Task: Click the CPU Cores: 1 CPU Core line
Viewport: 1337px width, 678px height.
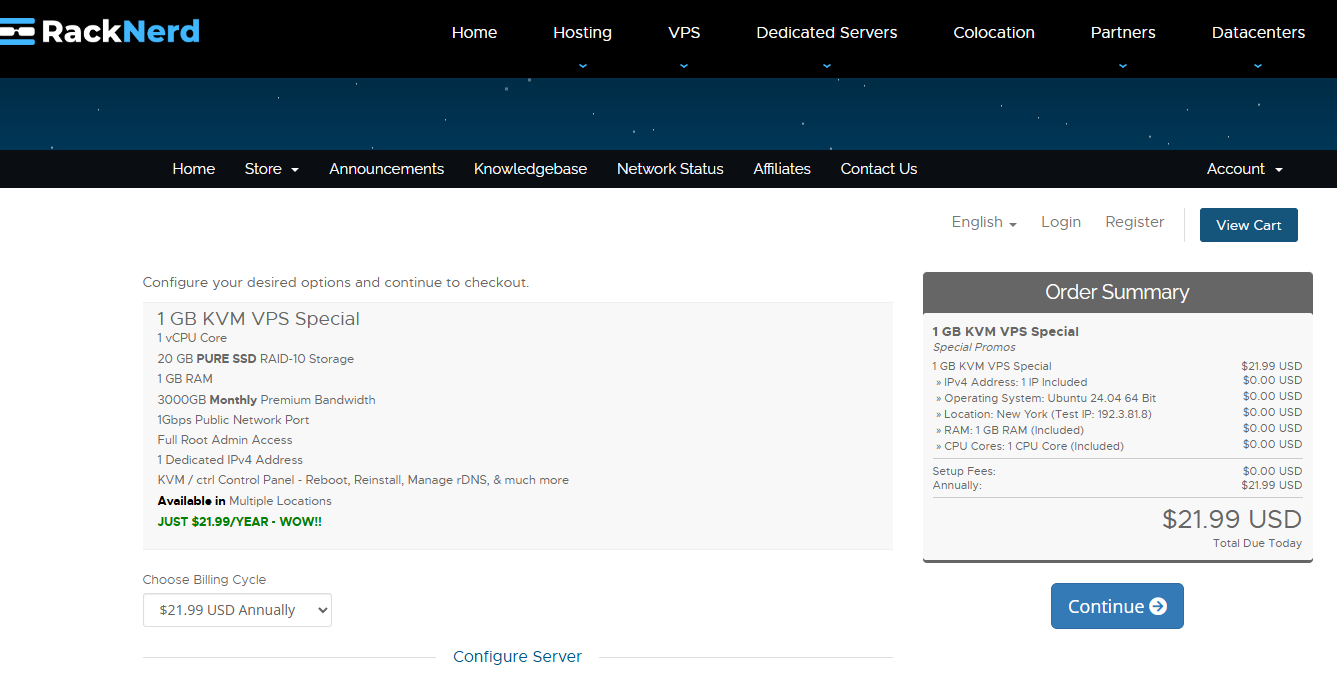Action: [1029, 446]
